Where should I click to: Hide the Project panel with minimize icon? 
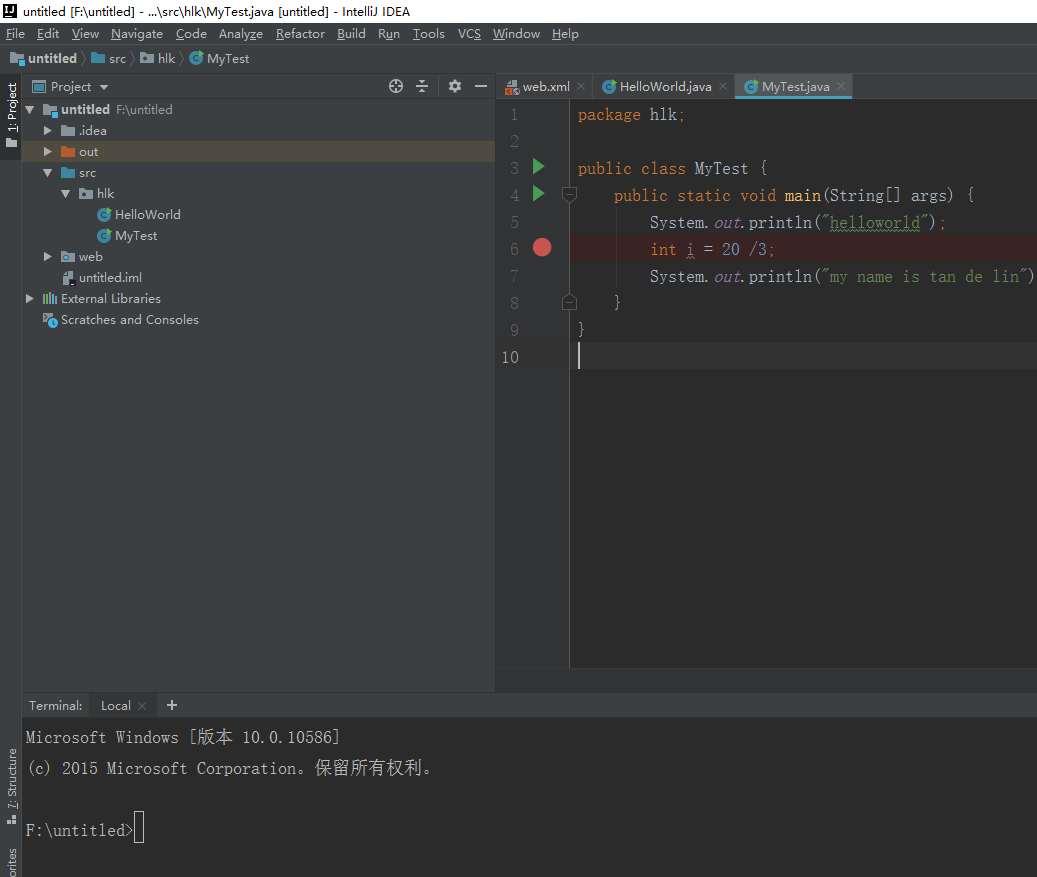tap(481, 86)
